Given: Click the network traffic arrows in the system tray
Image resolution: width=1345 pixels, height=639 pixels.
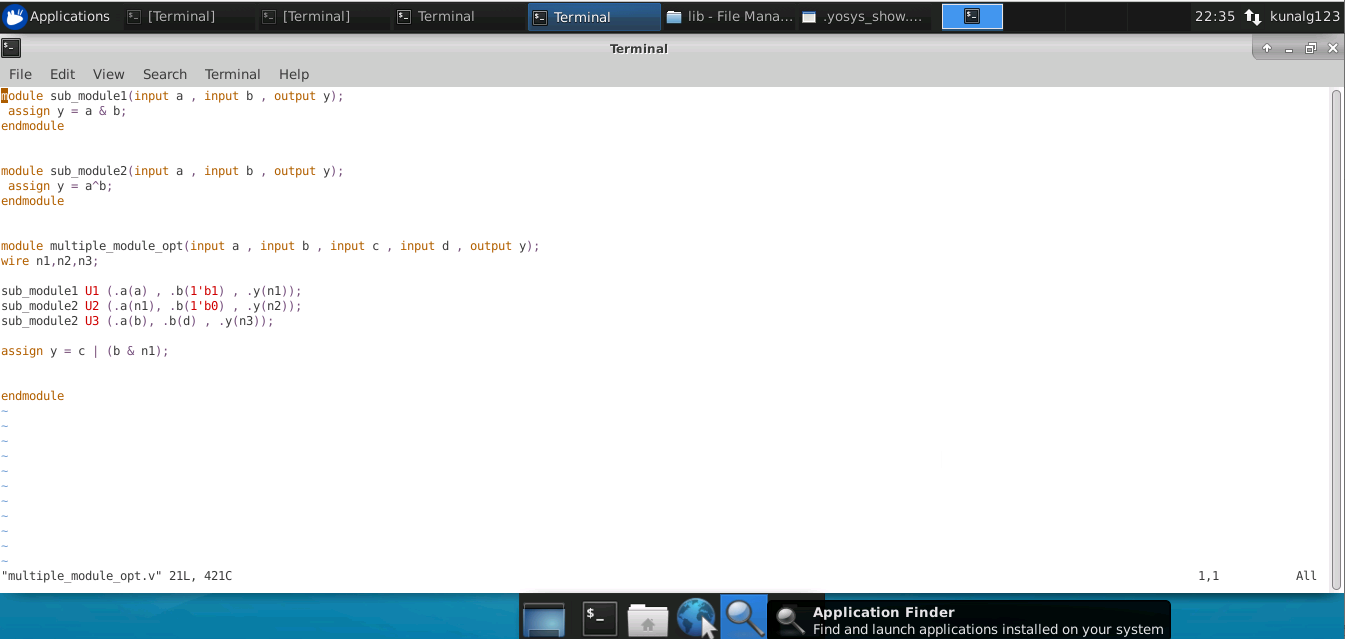Looking at the screenshot, I should (1251, 16).
